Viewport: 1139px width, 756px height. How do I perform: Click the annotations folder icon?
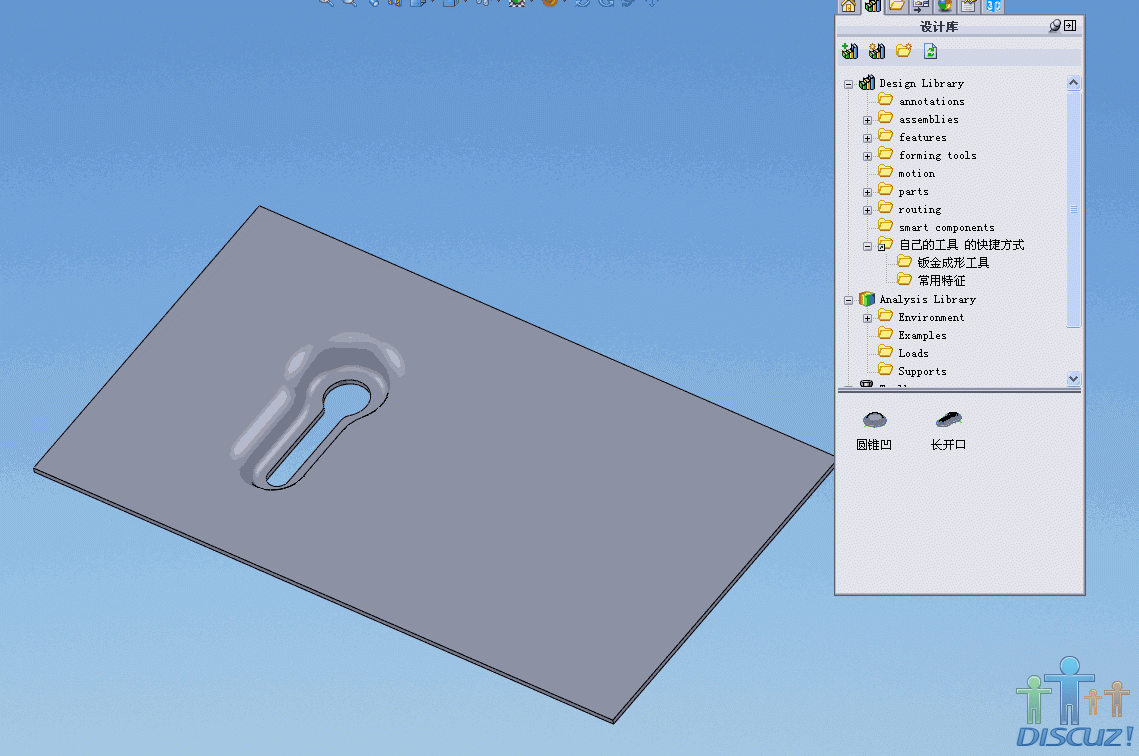click(885, 100)
